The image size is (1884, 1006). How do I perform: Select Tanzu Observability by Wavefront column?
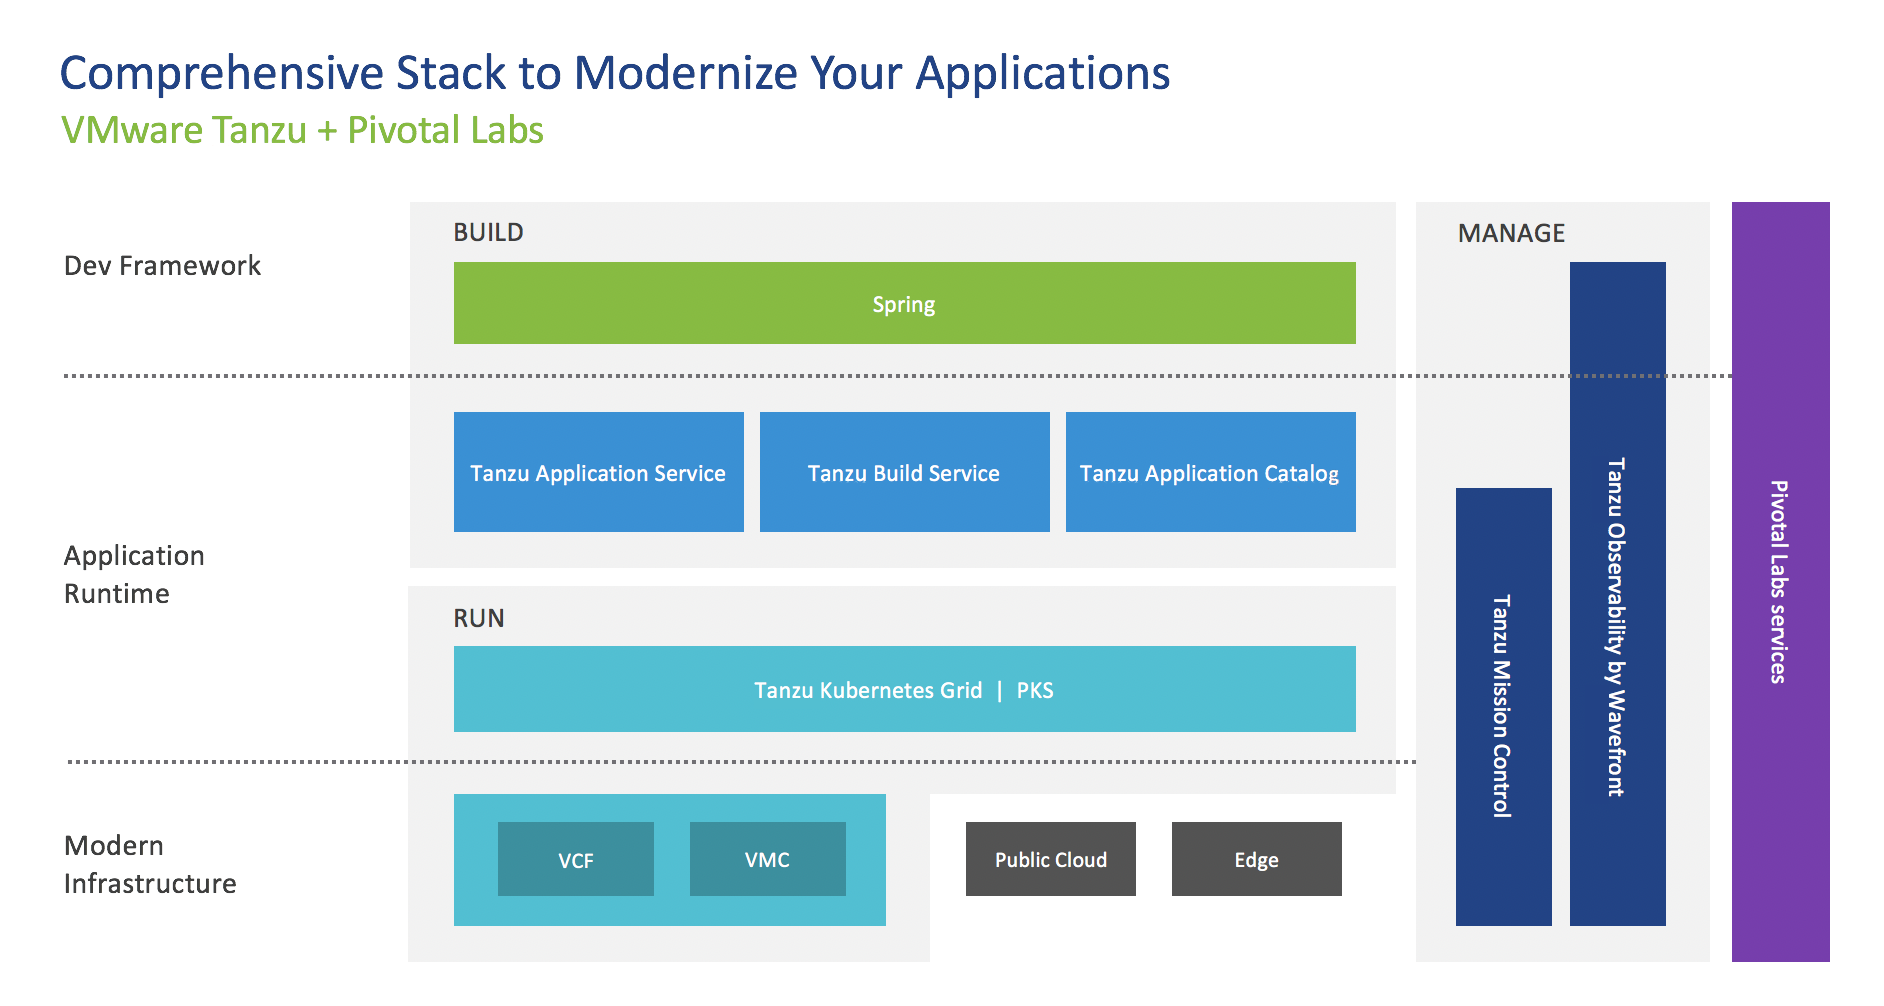[1618, 594]
